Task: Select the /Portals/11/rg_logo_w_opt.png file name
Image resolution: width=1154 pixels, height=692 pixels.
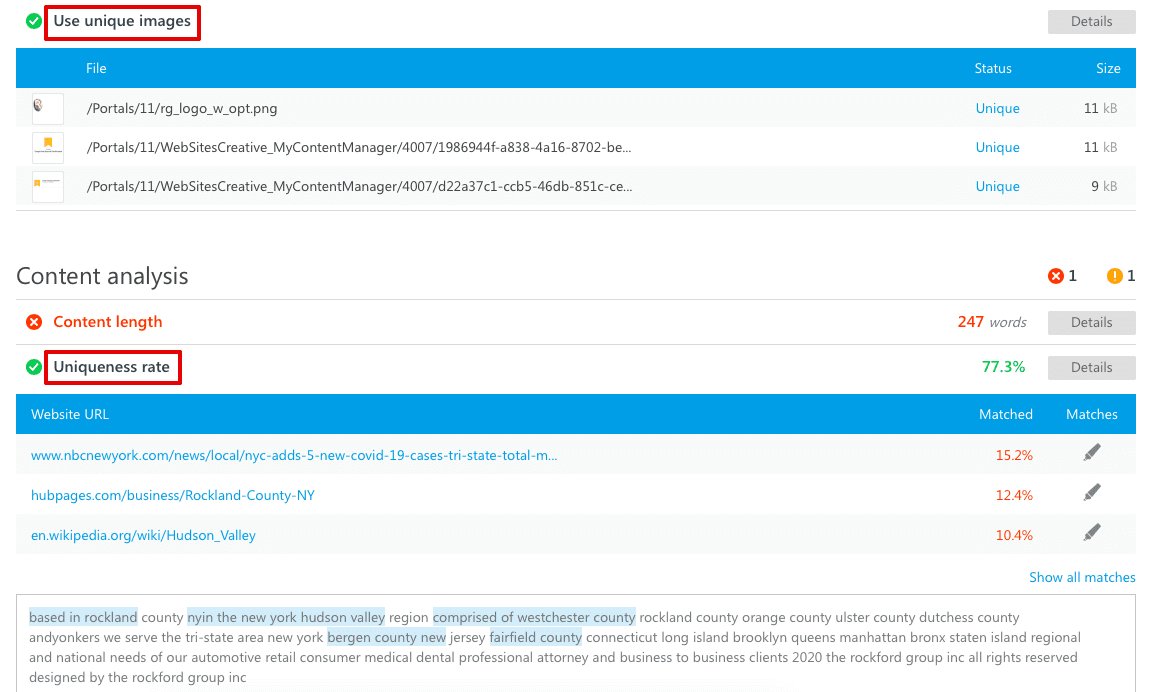Action: pyautogui.click(x=182, y=108)
